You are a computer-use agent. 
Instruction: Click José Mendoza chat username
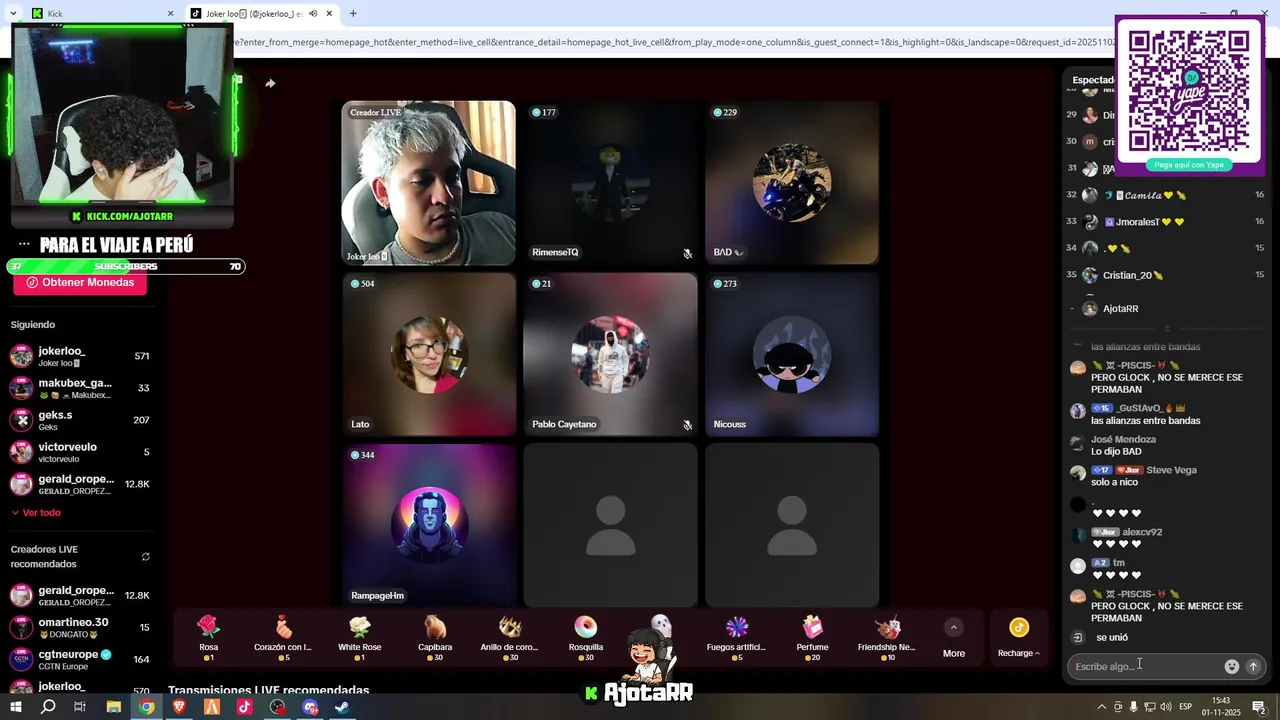tap(1123, 439)
